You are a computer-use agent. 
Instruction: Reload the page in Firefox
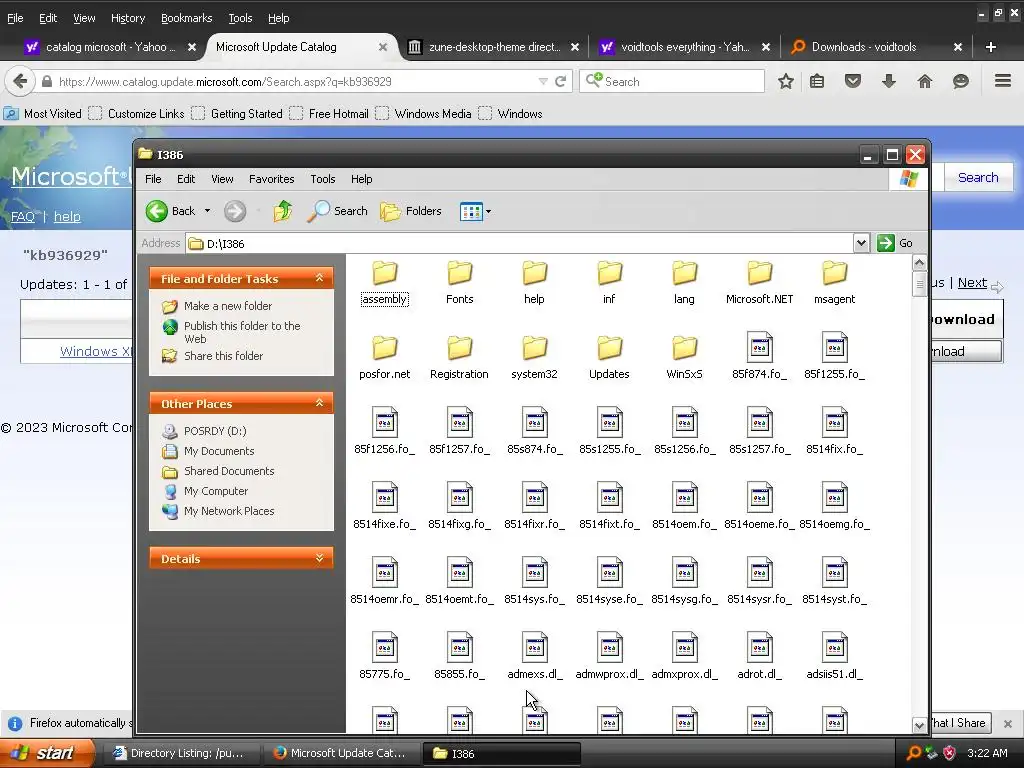[x=560, y=82]
